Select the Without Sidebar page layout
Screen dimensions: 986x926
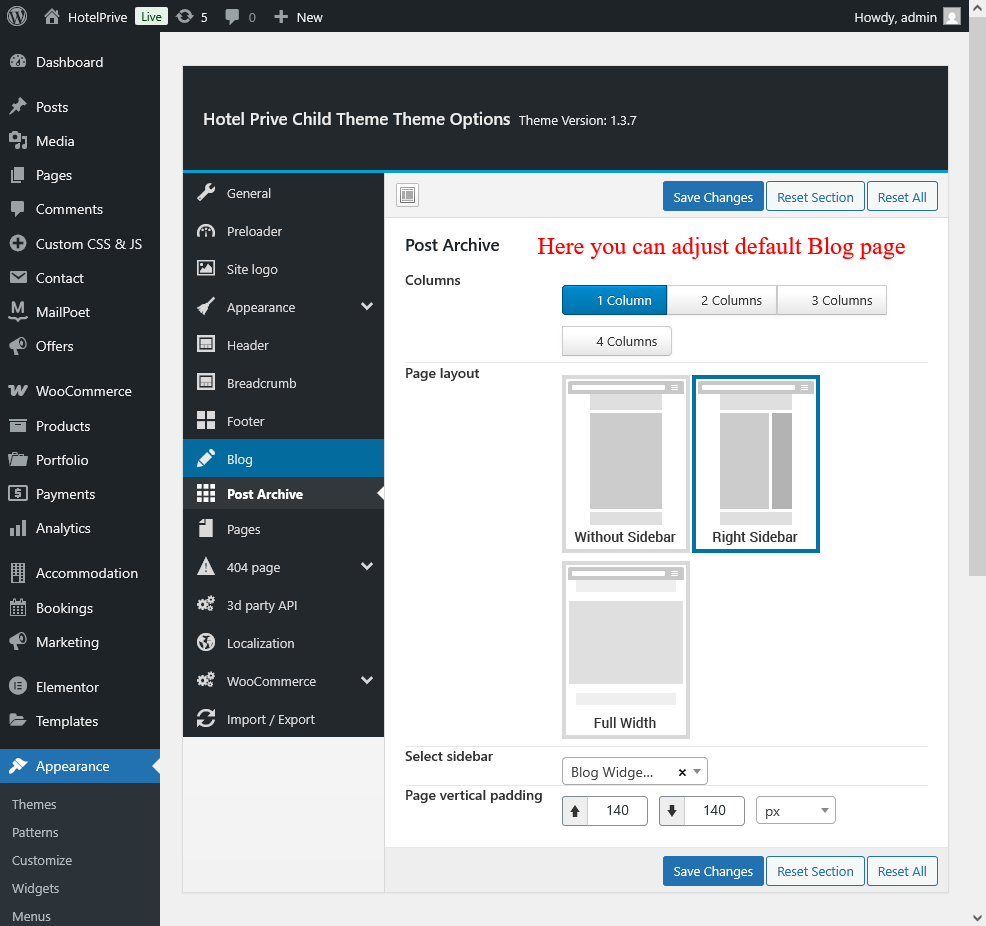click(x=625, y=464)
